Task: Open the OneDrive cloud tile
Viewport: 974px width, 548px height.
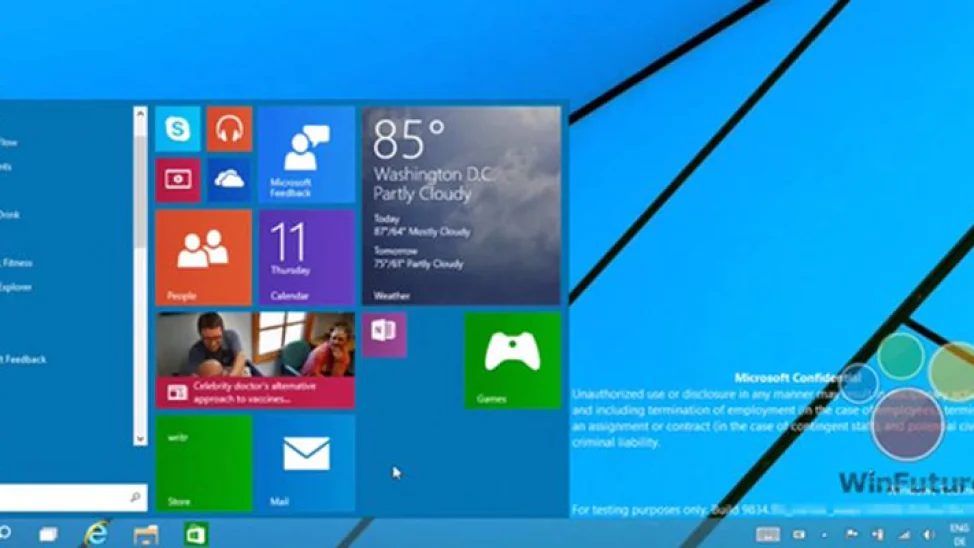Action: pos(229,180)
